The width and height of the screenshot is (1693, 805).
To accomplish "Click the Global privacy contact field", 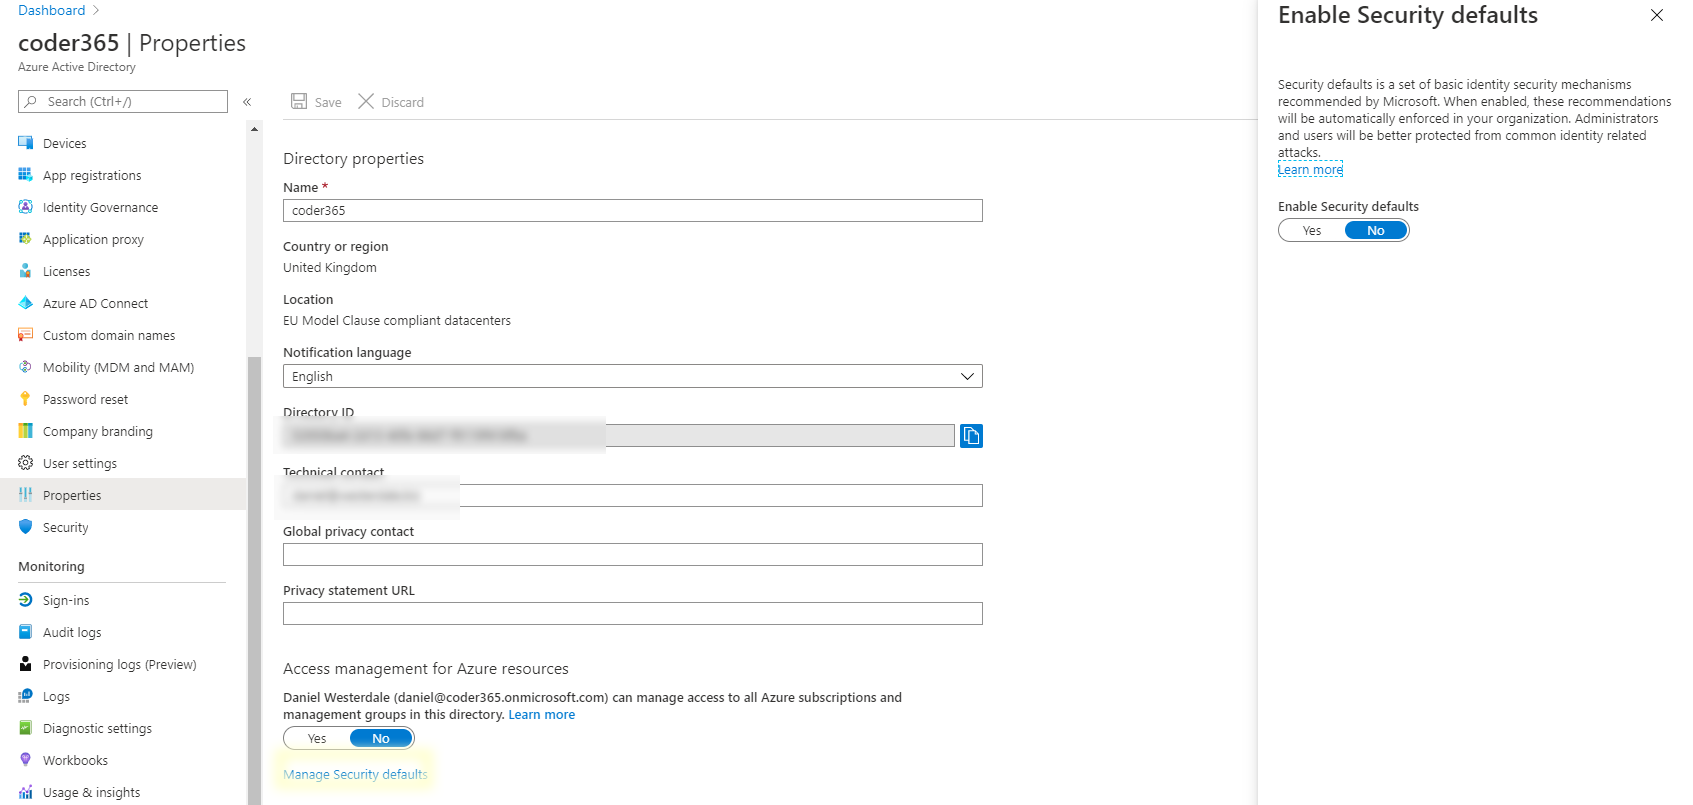I will coord(632,554).
